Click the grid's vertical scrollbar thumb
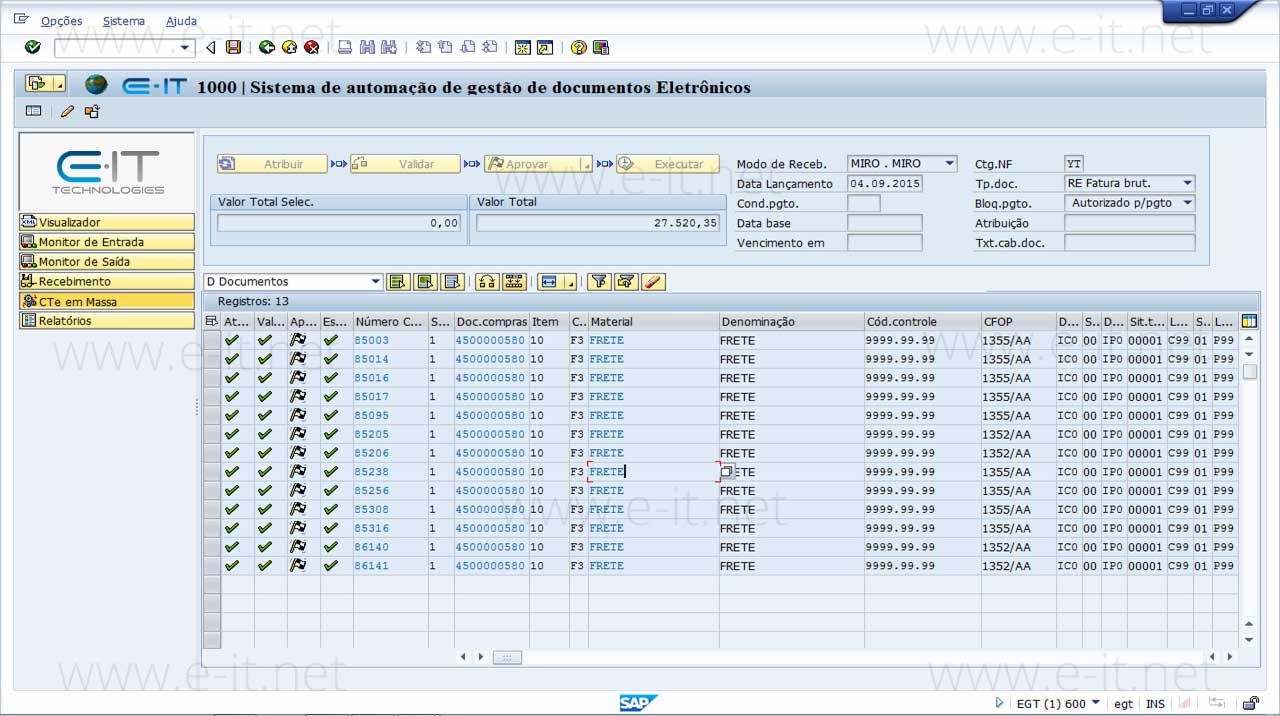 pyautogui.click(x=1249, y=372)
